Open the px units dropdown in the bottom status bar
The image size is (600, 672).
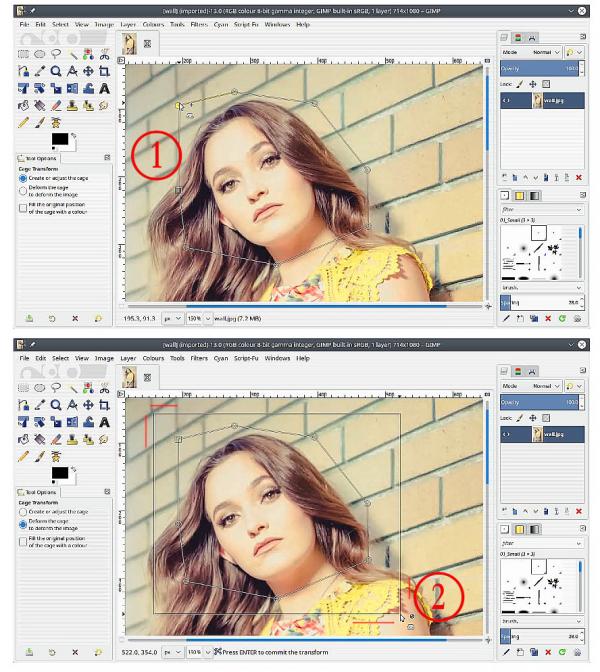(x=173, y=652)
